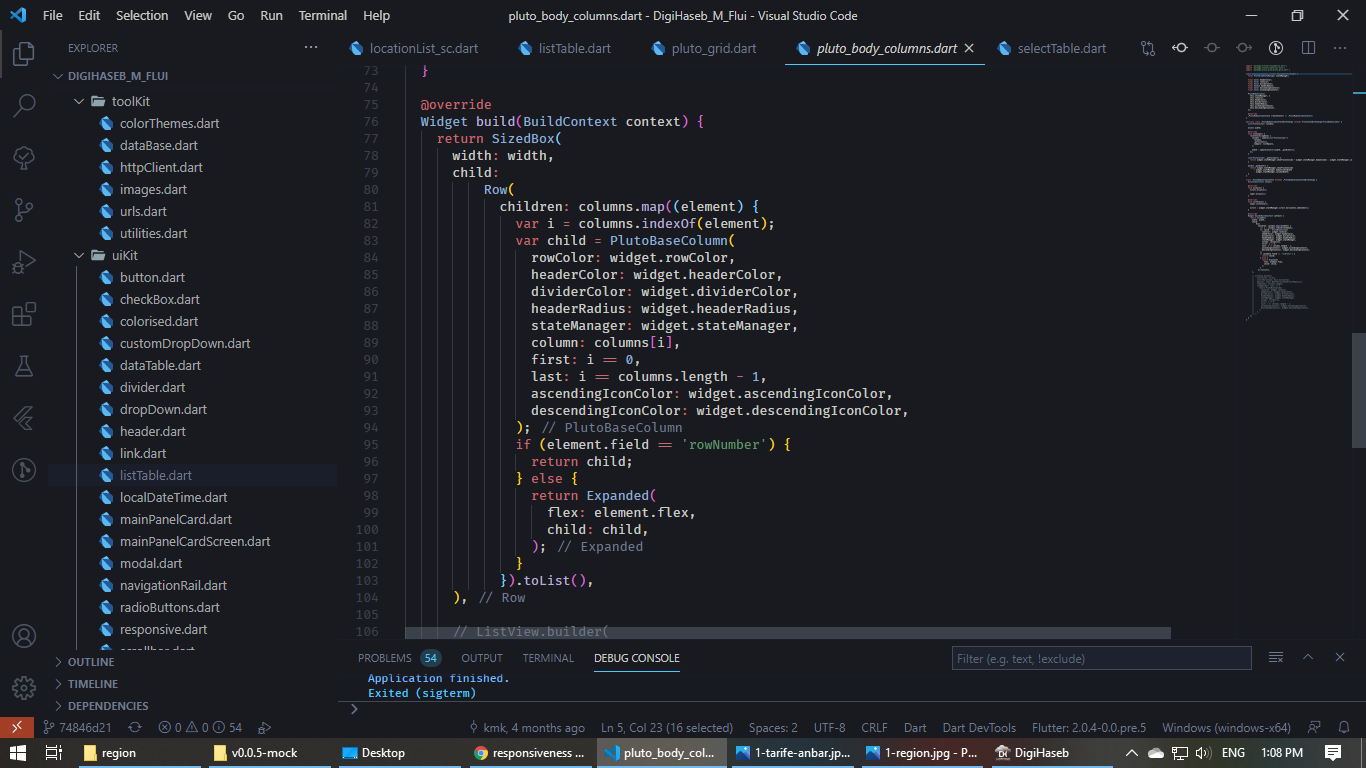Open the Search view in the activity bar
1366x768 pixels.
coord(24,104)
